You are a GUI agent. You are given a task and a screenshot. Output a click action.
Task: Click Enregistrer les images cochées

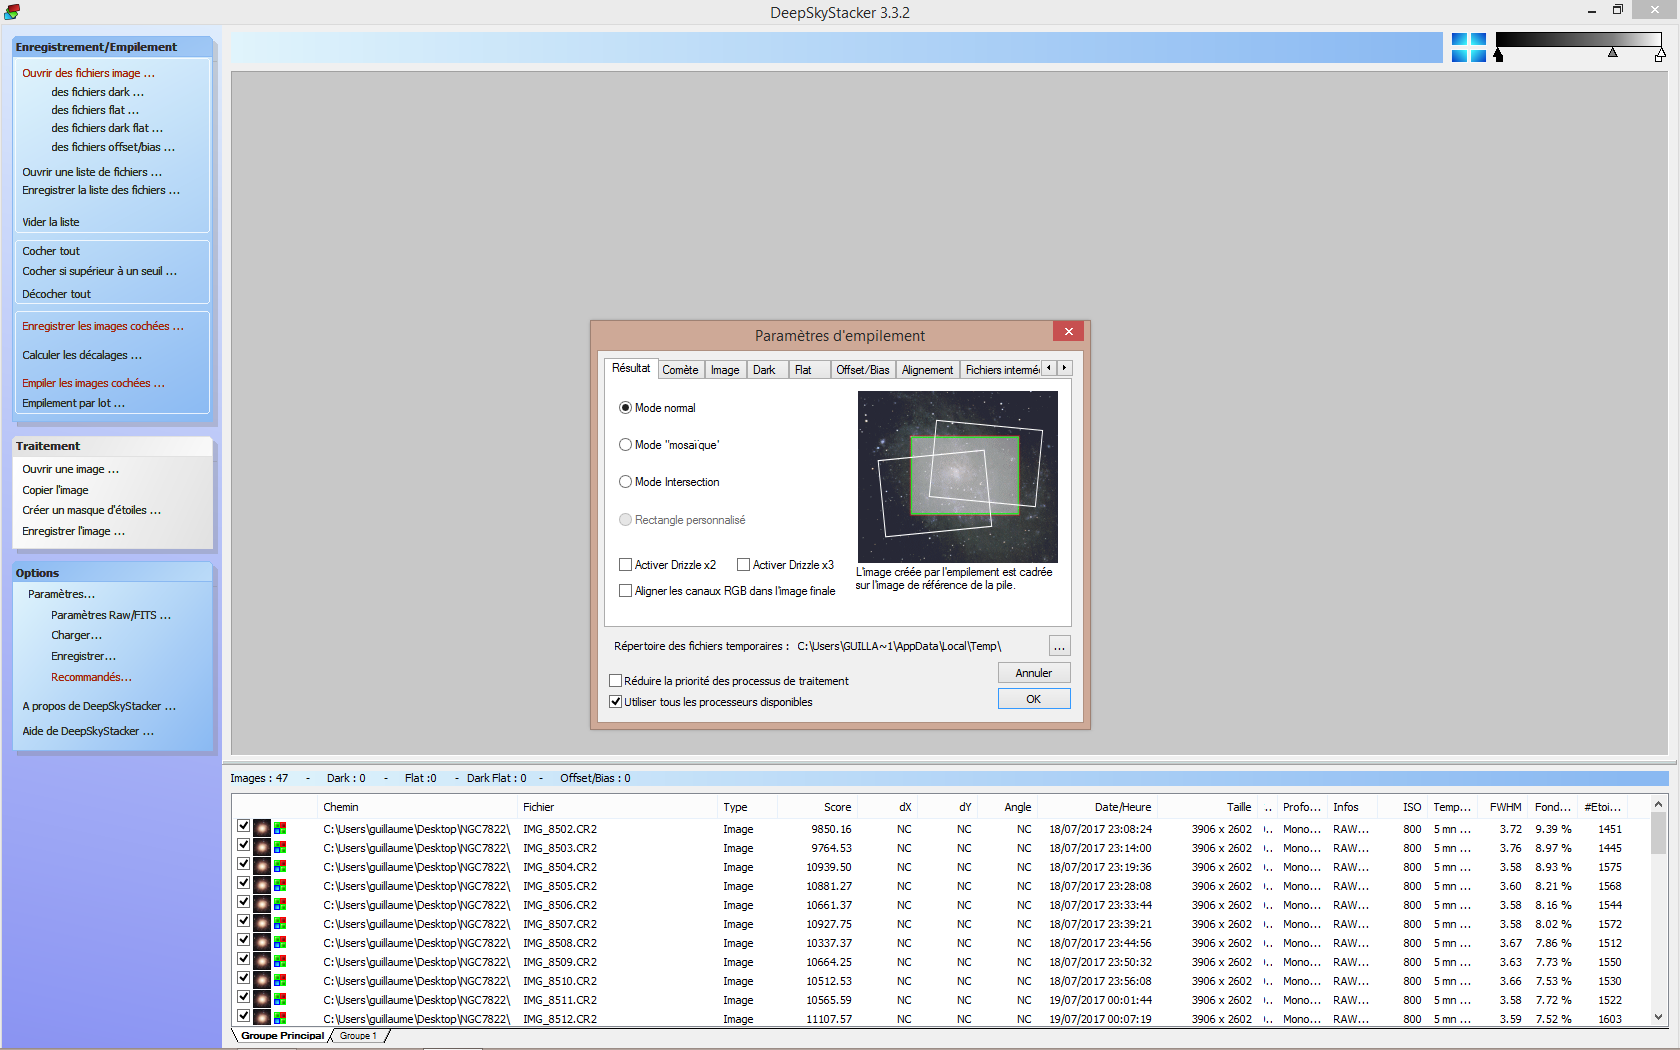103,326
